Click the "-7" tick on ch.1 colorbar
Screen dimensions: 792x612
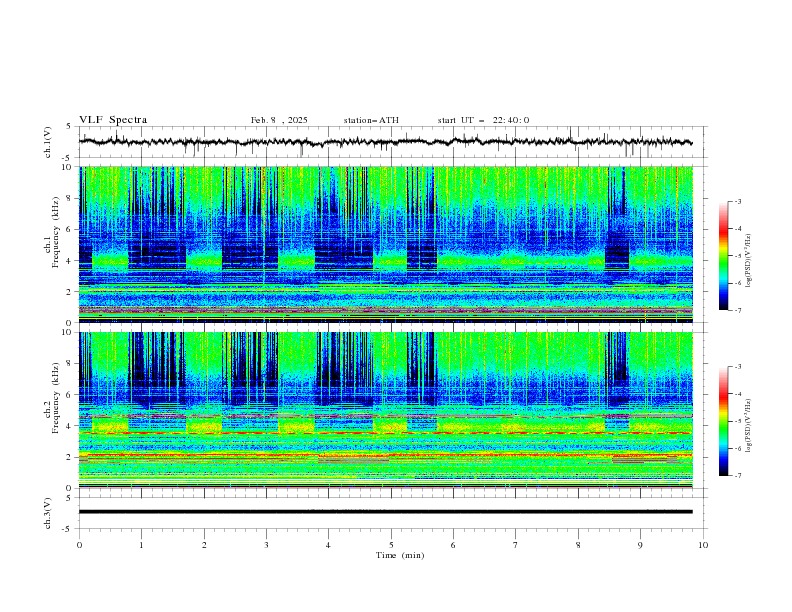737,311
